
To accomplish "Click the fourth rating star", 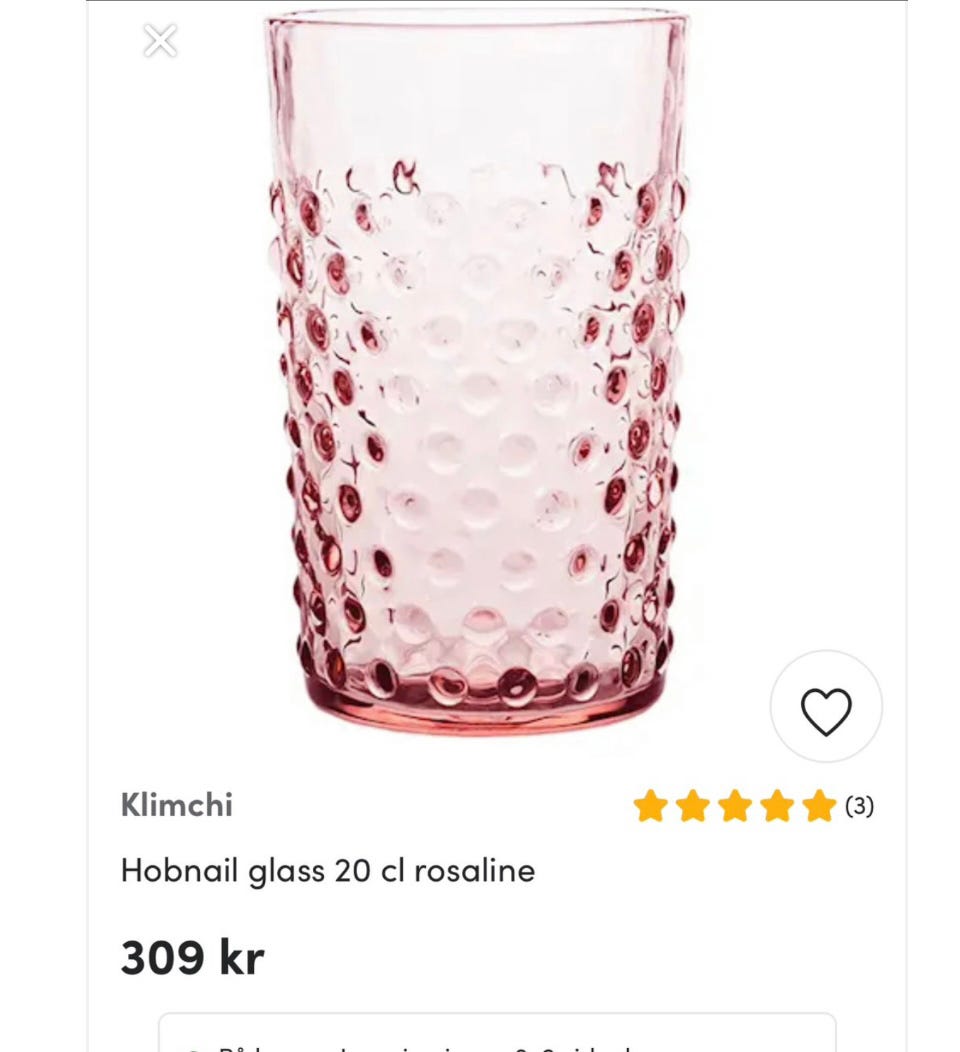I will [x=776, y=806].
